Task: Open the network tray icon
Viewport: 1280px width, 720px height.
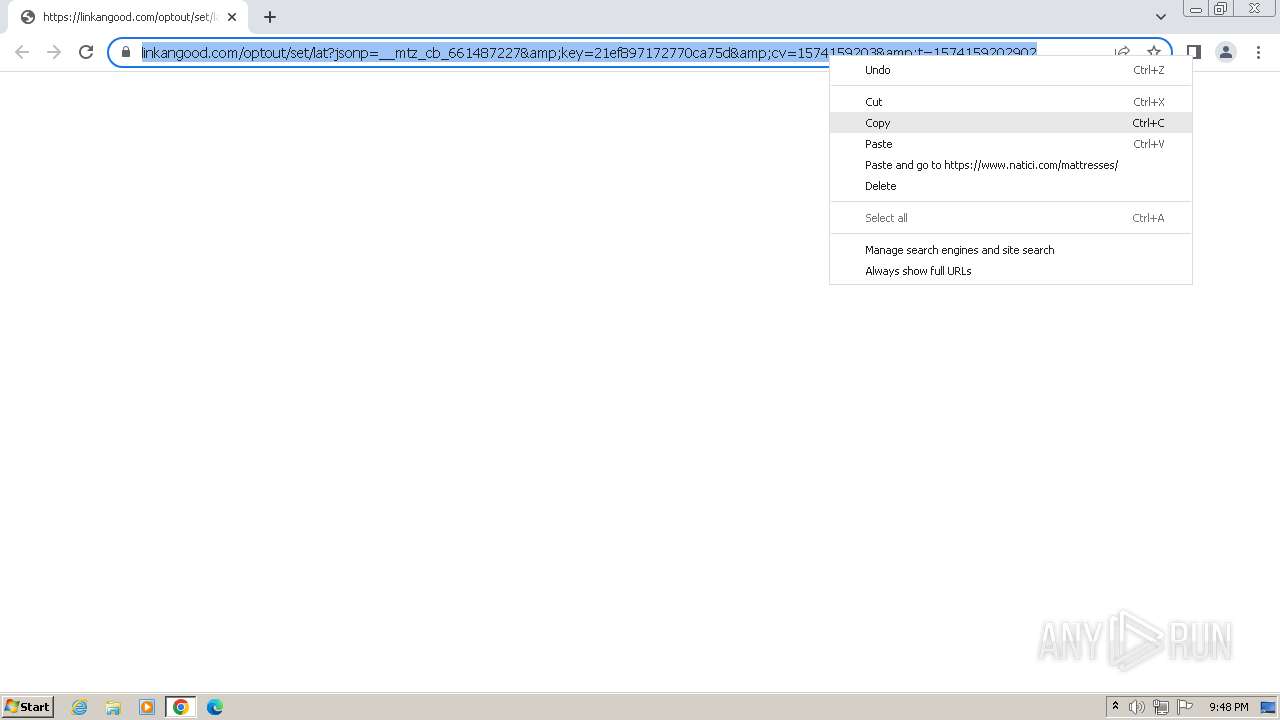Action: pos(1161,707)
